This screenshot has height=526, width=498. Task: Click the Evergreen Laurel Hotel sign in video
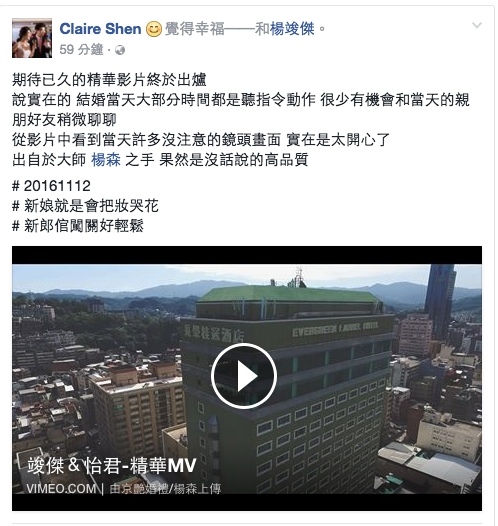click(335, 329)
